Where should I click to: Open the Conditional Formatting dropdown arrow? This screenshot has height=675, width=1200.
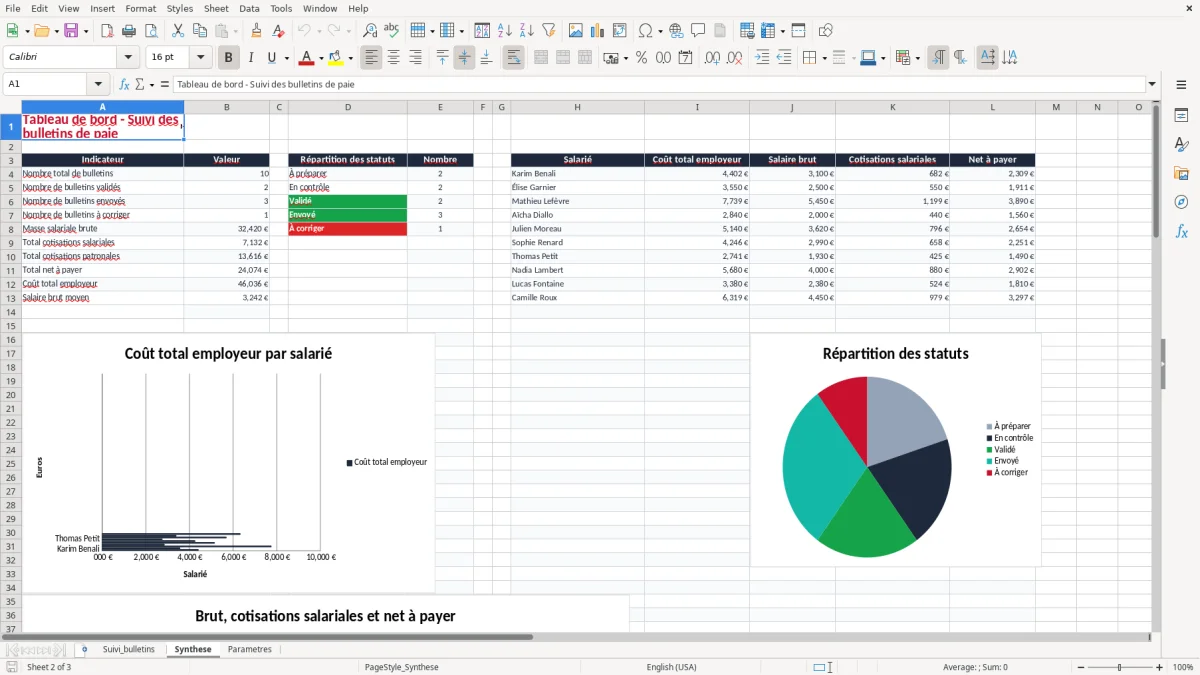coord(918,58)
